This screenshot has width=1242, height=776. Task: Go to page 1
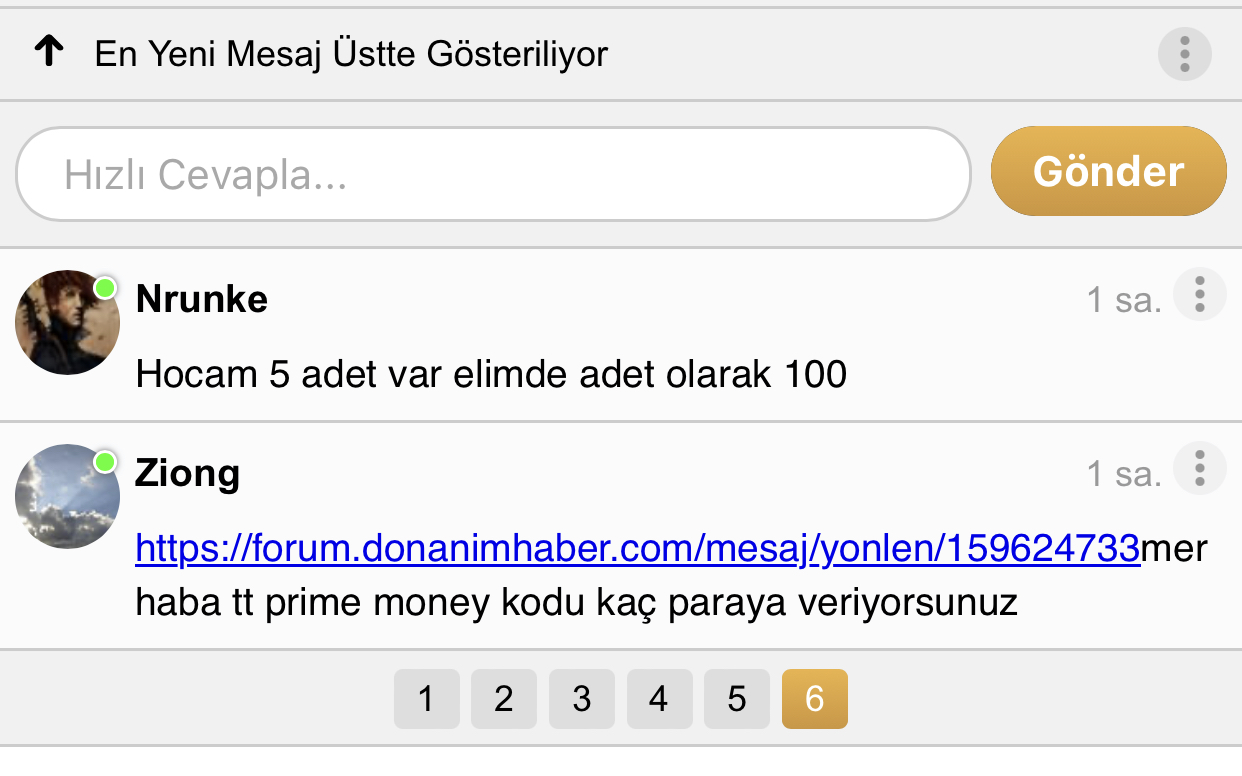pos(427,699)
